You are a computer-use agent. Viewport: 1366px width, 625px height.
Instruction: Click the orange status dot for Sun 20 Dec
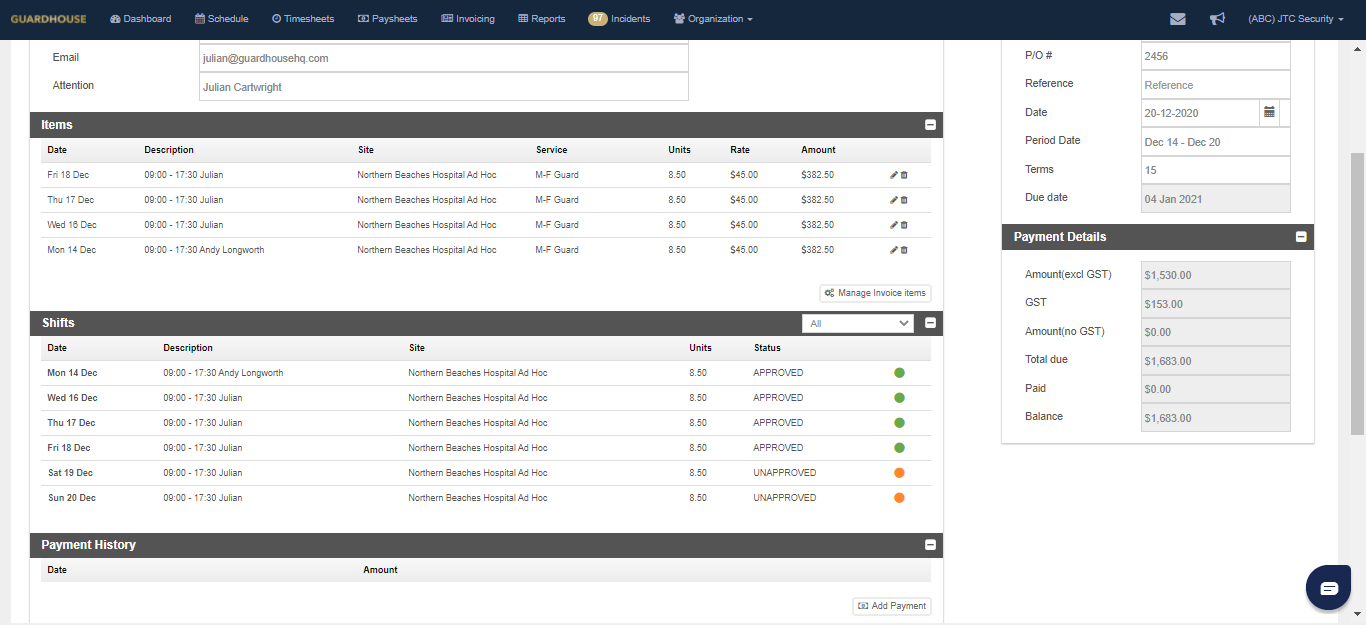pyautogui.click(x=899, y=498)
